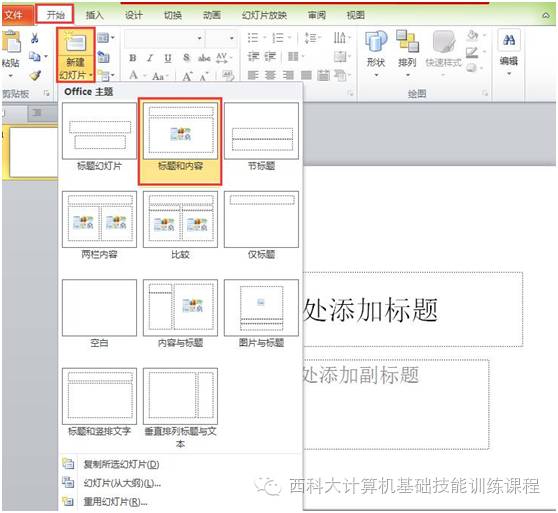Open the 动画 ribbon tab
Image resolution: width=558 pixels, height=513 pixels.
(212, 15)
